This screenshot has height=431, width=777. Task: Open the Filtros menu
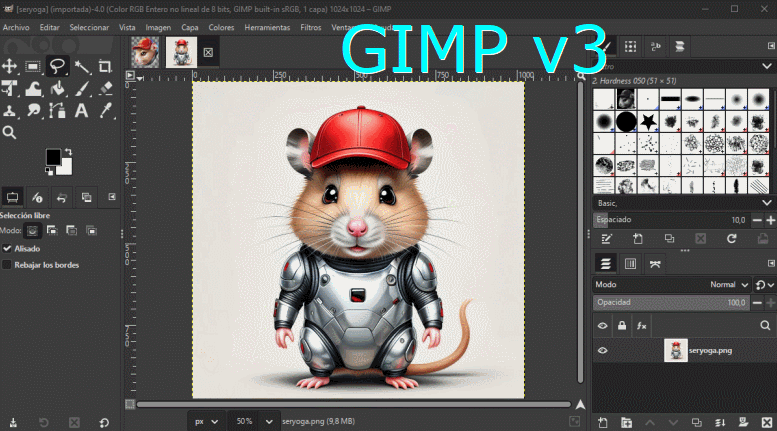click(311, 28)
